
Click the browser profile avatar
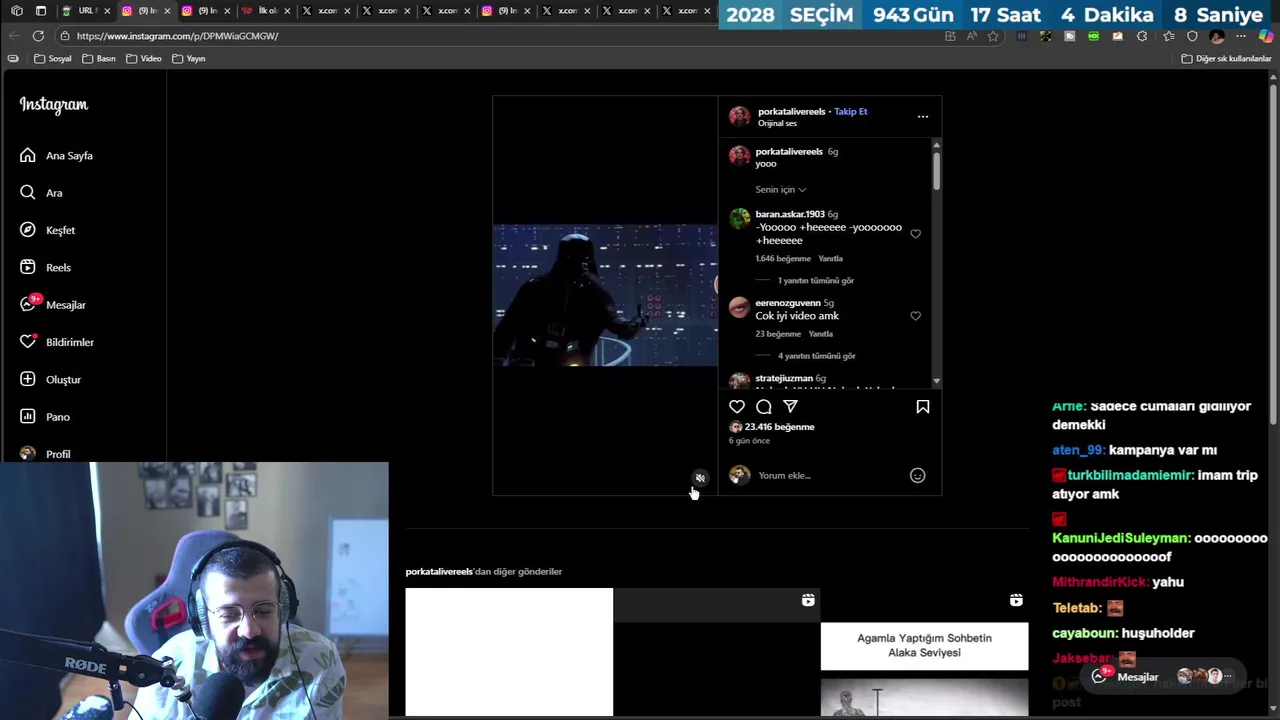[x=1217, y=36]
